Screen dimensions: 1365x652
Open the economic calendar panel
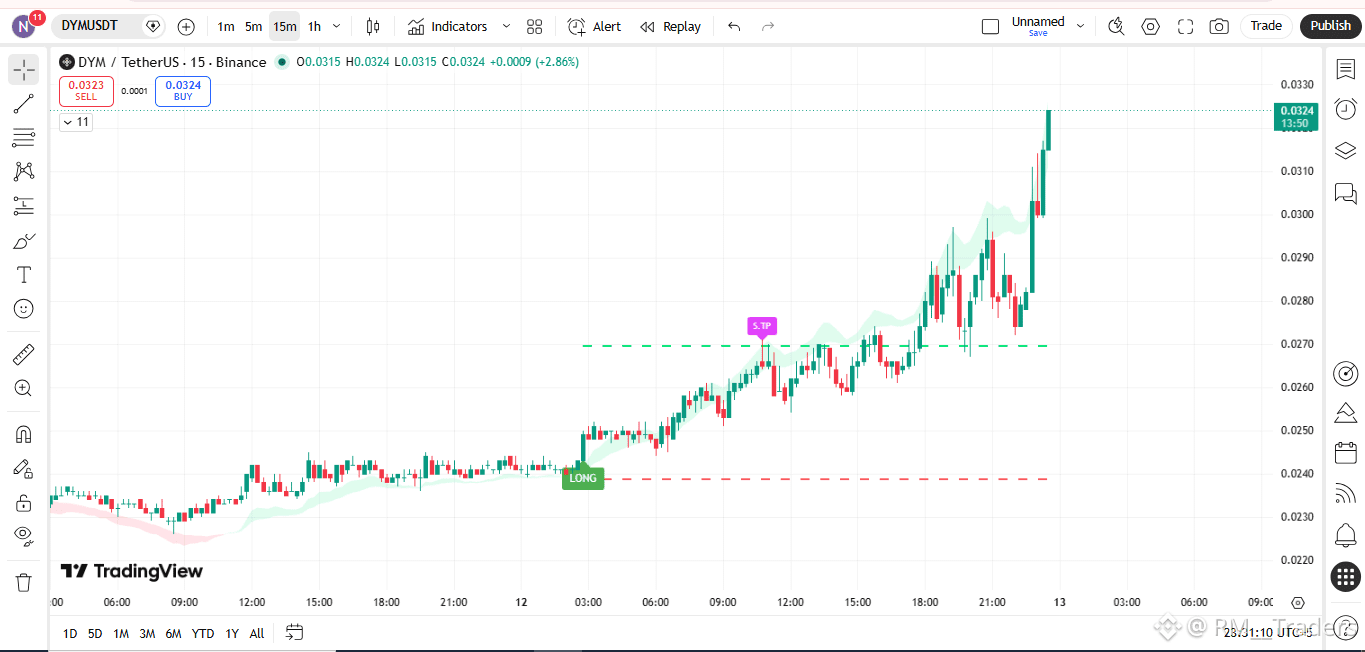click(x=1345, y=452)
